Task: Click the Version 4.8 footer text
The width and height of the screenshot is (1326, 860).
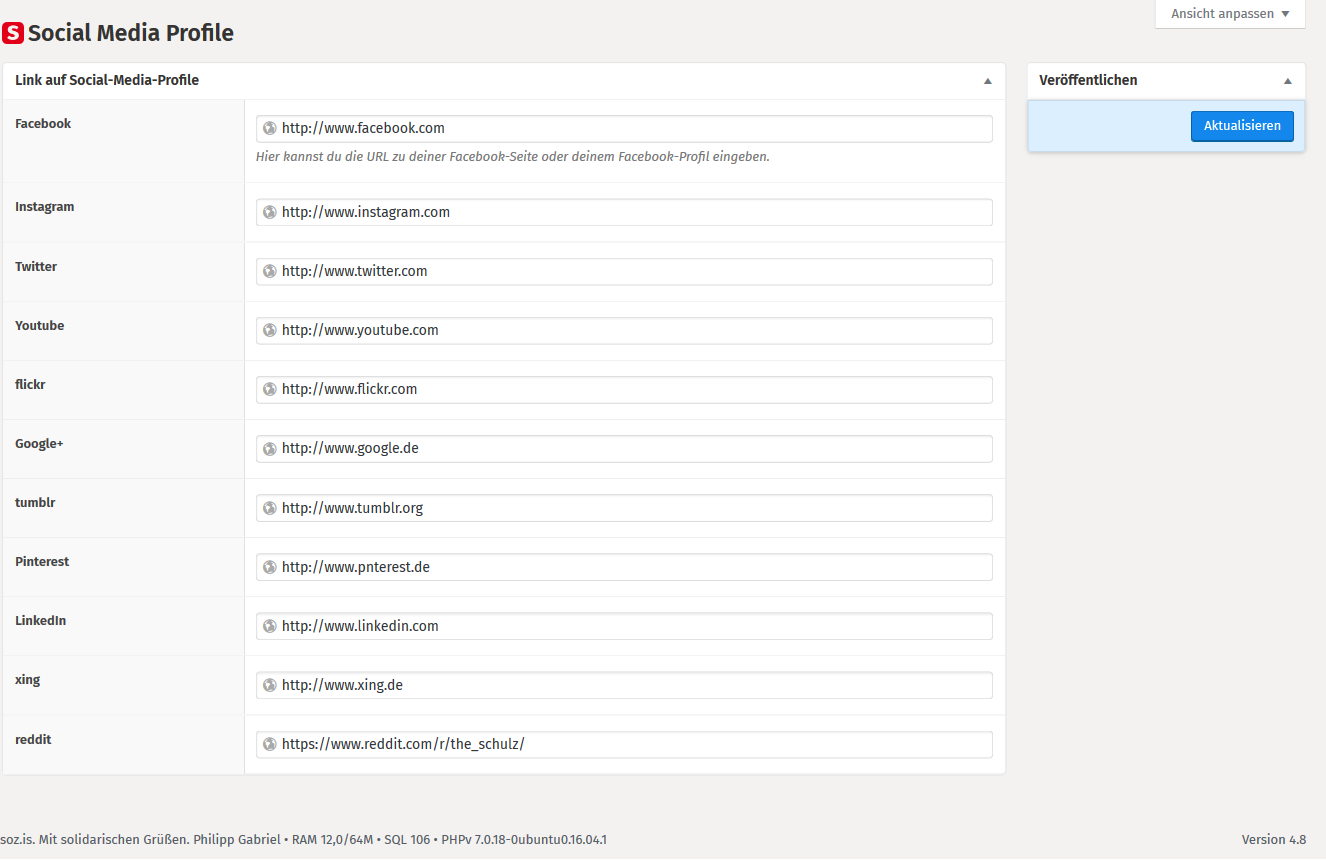Action: pos(1273,839)
